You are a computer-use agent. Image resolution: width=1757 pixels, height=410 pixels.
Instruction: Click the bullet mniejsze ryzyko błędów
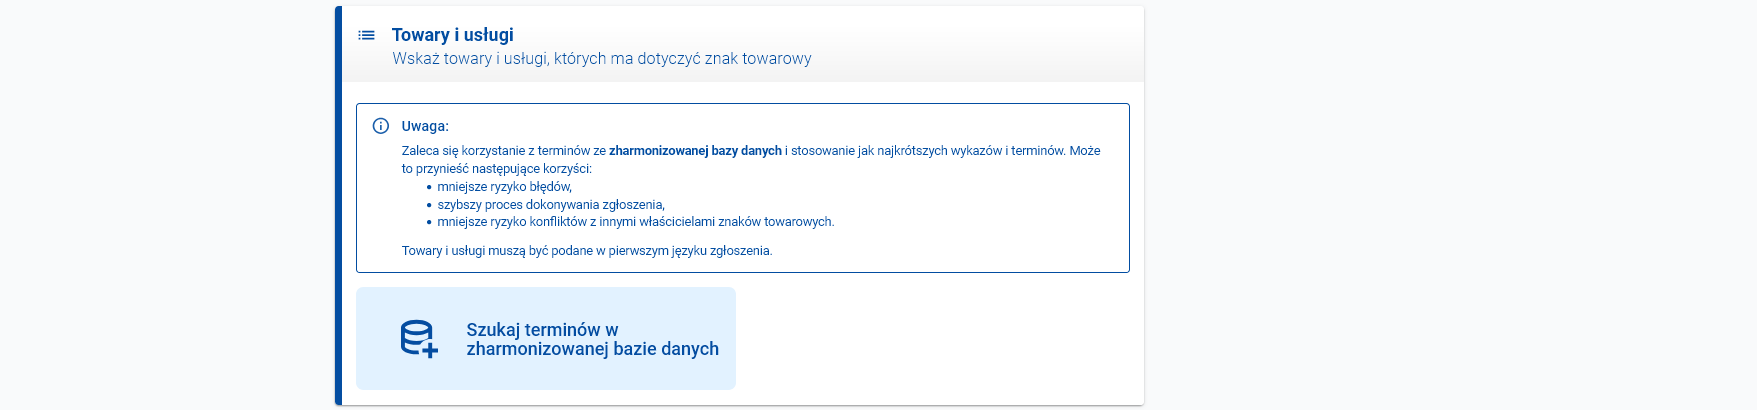click(x=504, y=187)
